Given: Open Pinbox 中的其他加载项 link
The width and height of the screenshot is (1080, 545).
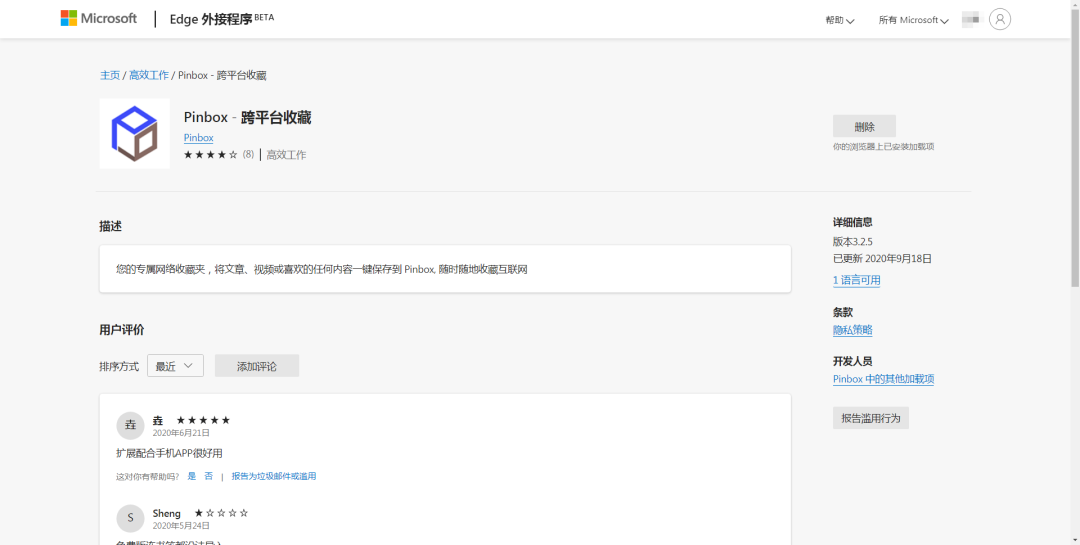Looking at the screenshot, I should coord(884,379).
